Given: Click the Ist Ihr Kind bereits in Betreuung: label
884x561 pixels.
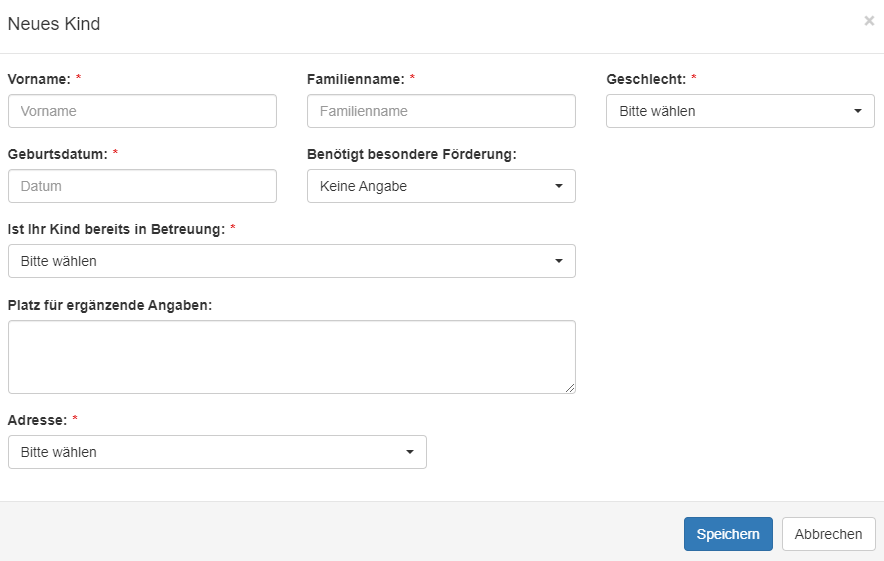Looking at the screenshot, I should (x=116, y=229).
